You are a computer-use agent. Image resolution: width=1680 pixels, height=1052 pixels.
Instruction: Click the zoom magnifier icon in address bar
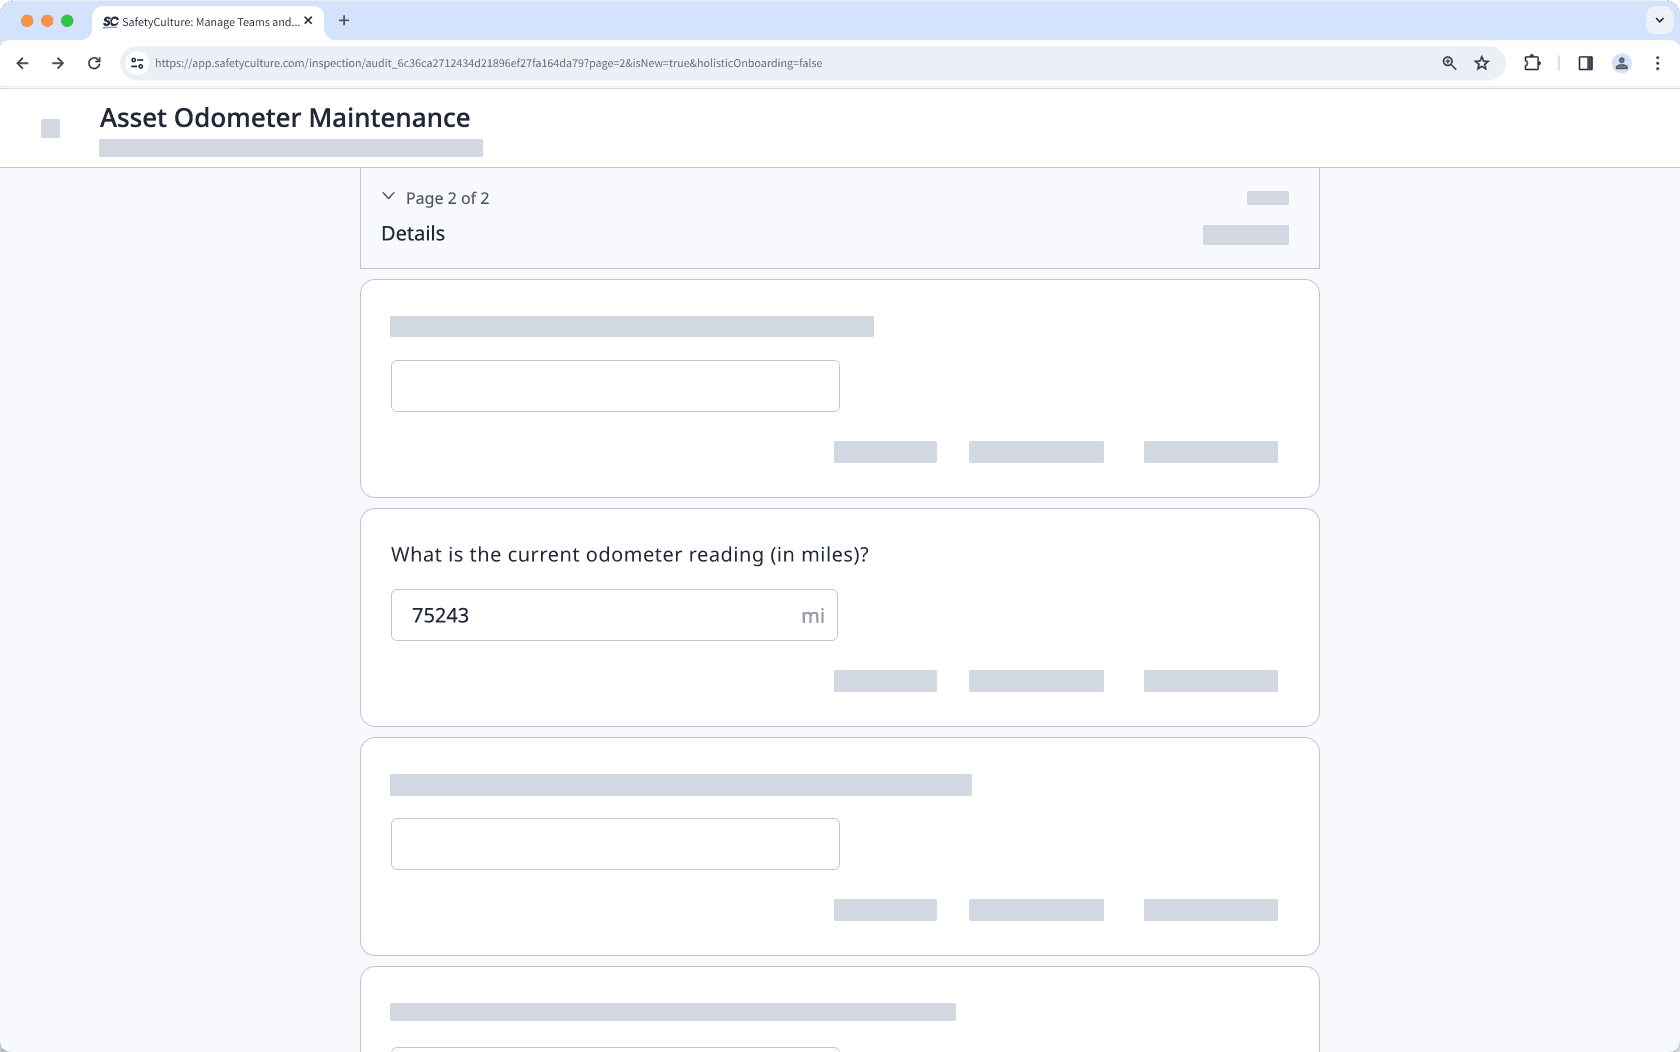pos(1449,63)
